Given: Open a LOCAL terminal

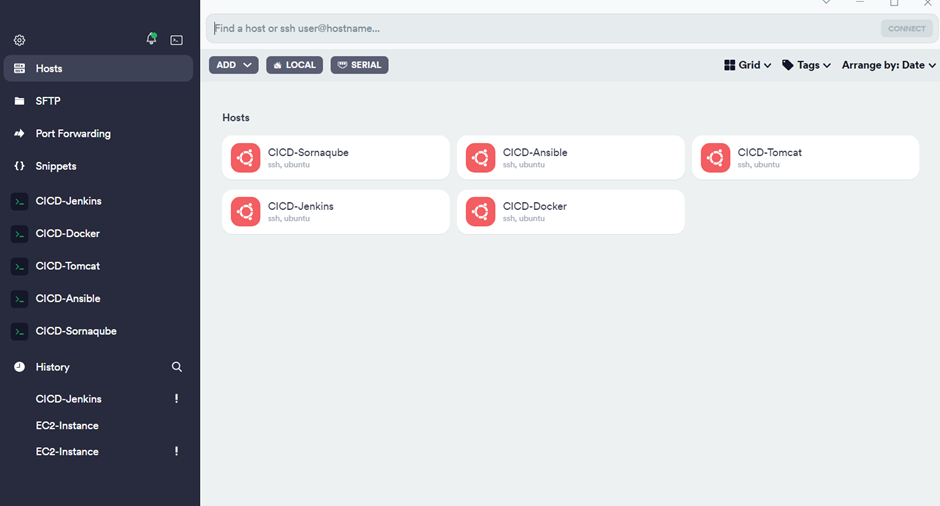Looking at the screenshot, I should point(294,65).
